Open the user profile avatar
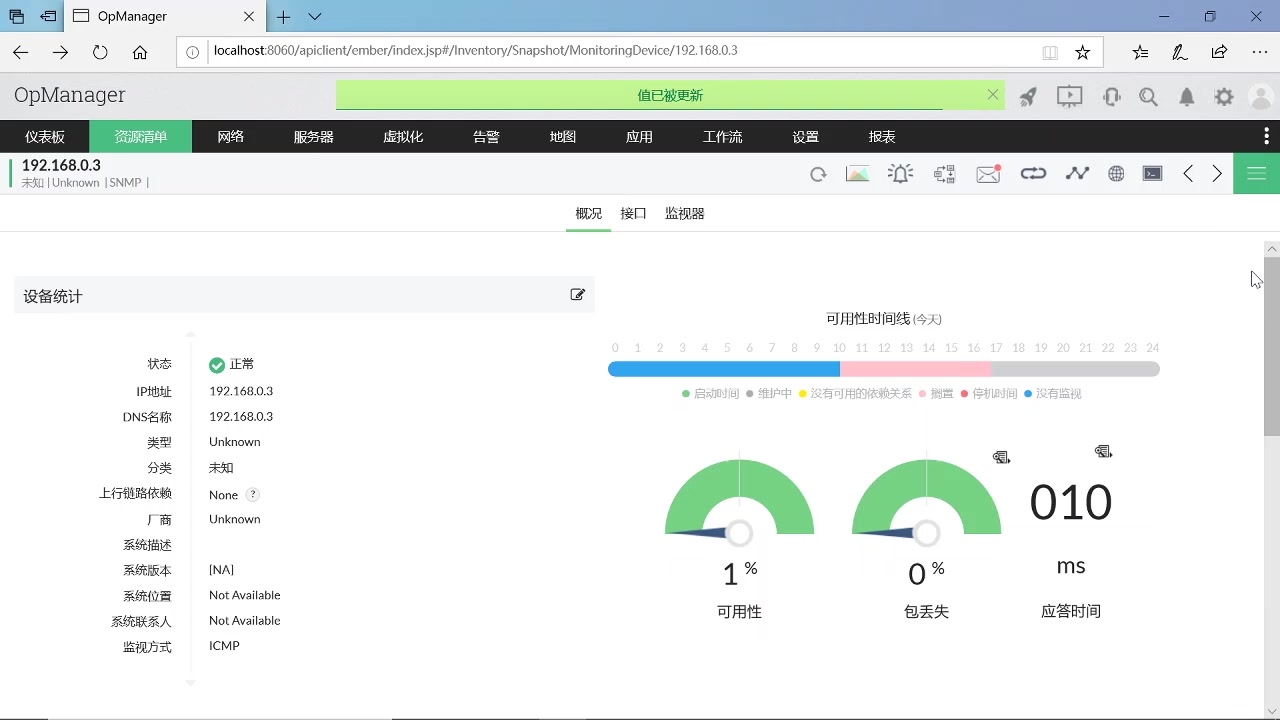The width and height of the screenshot is (1280, 720). pos(1261,97)
